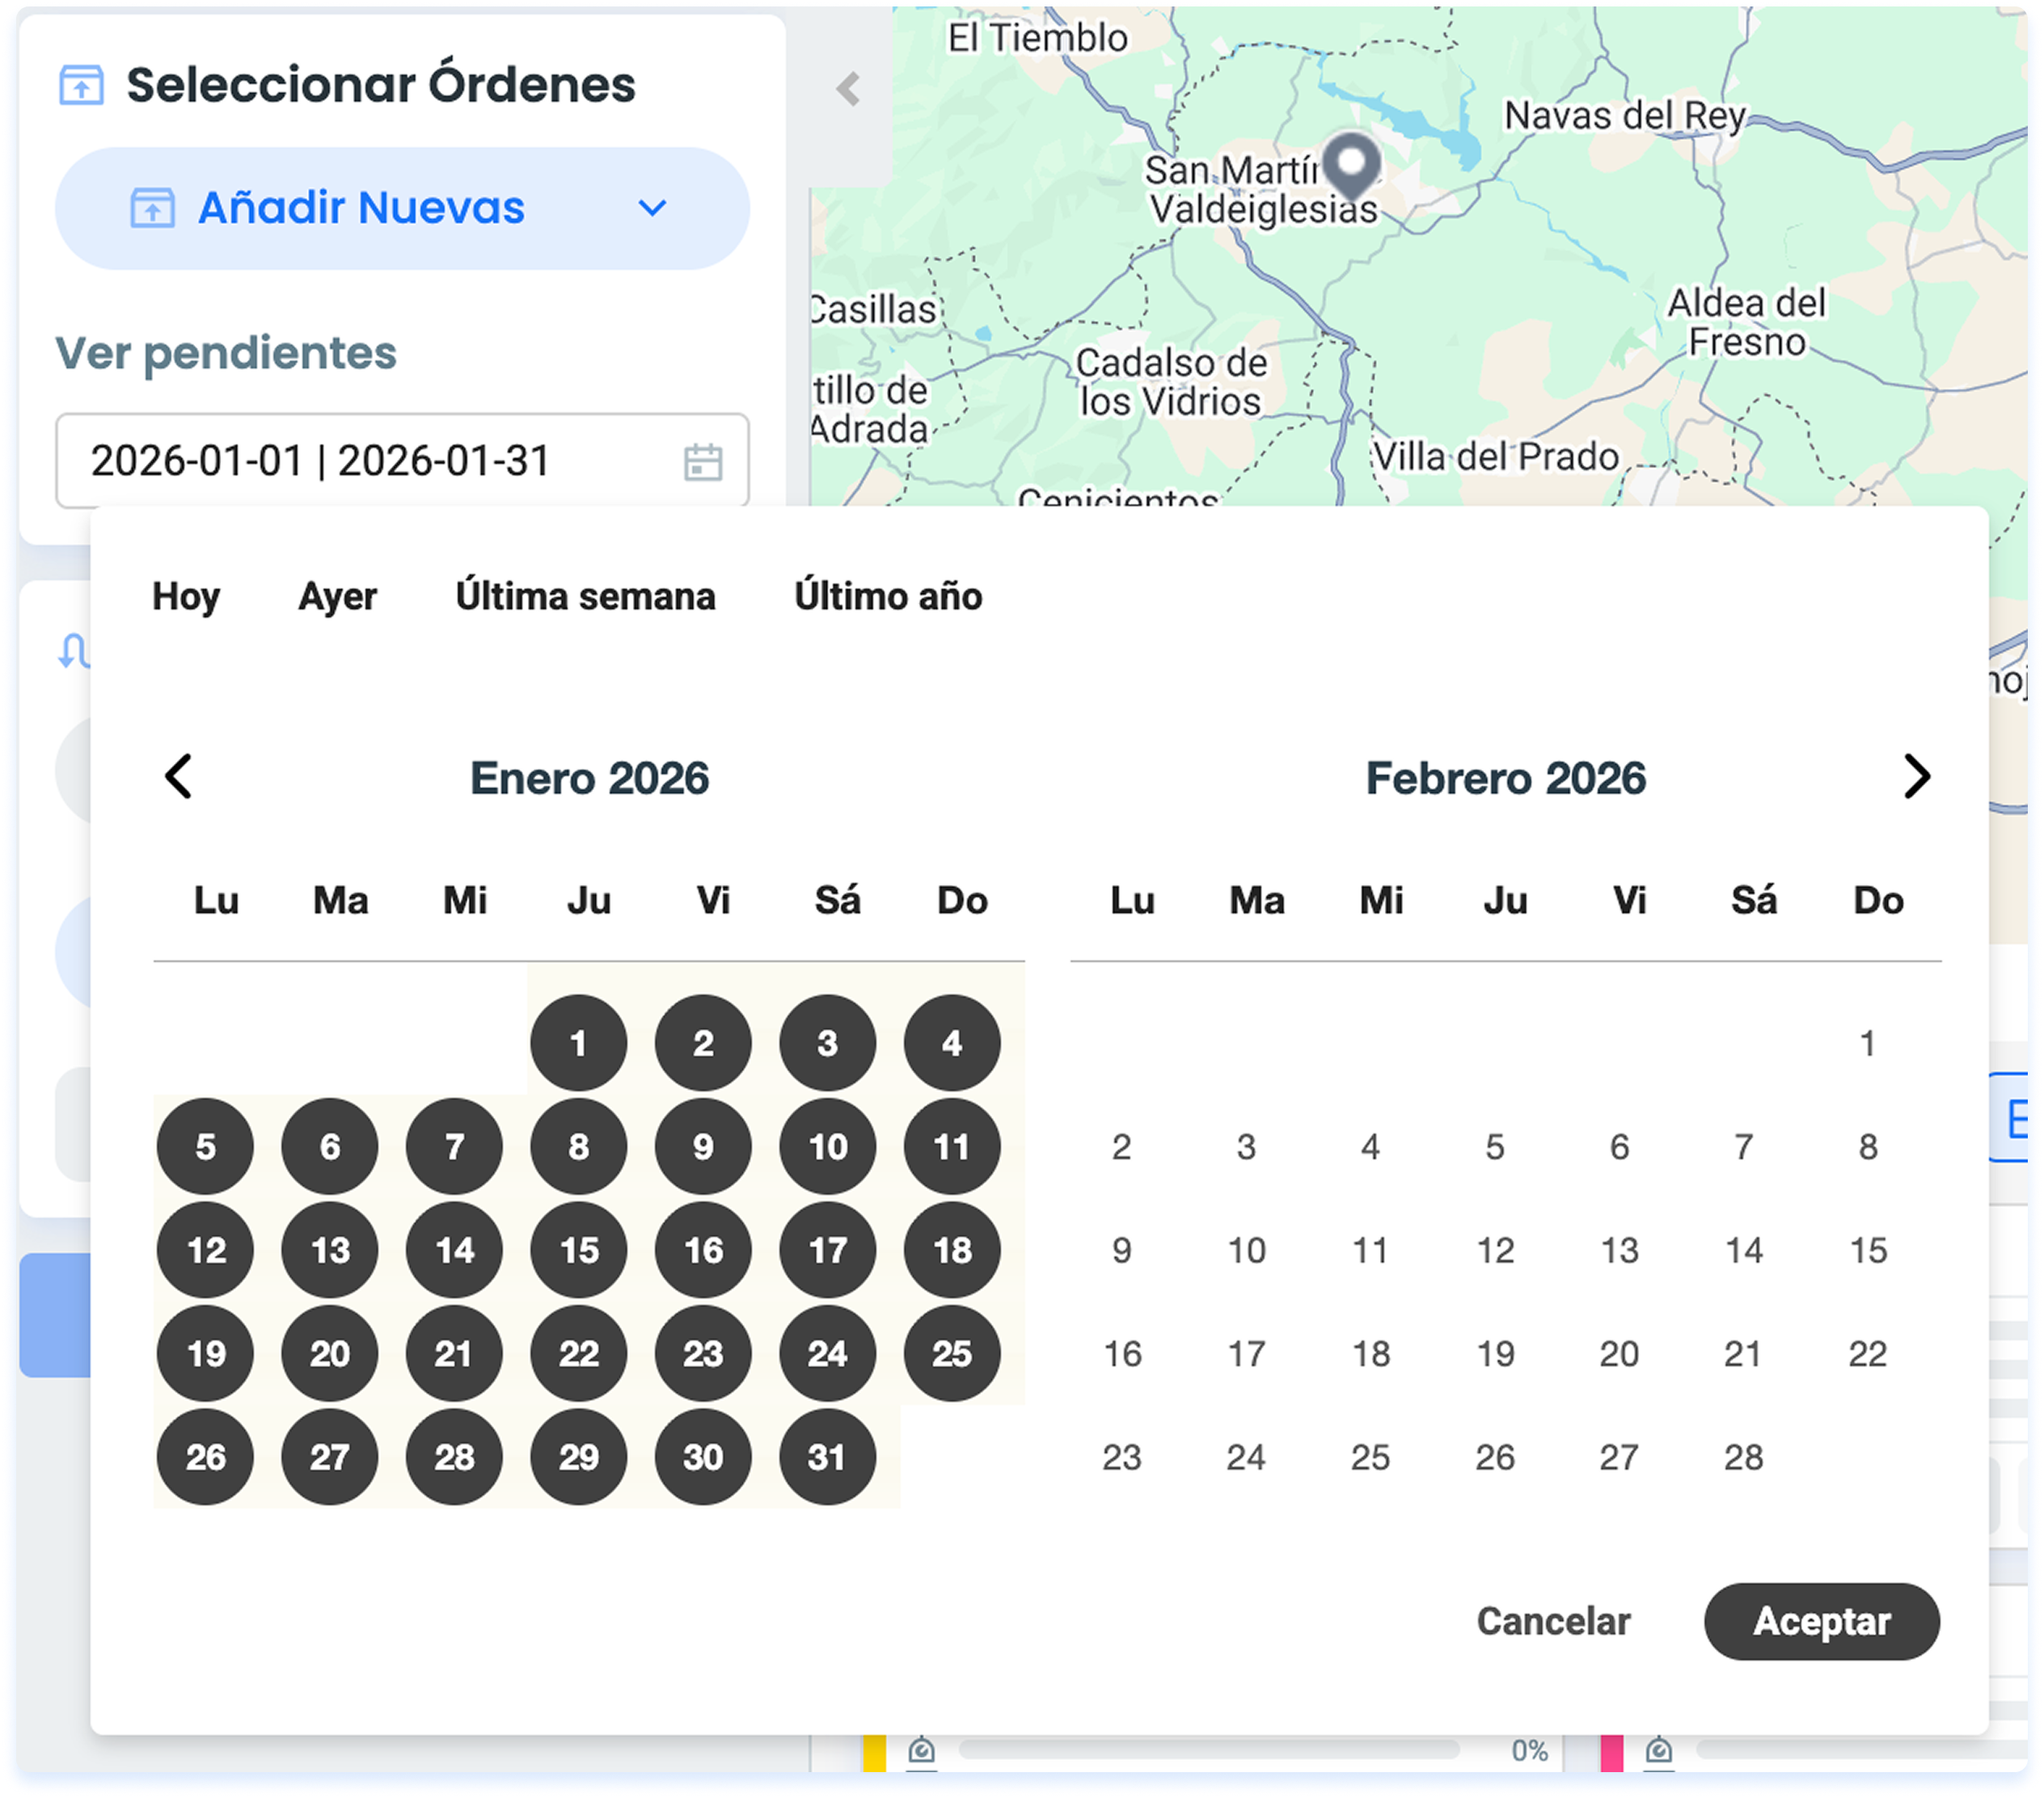
Task: Click the chevron in Añadir Nuevas
Action: 652,208
